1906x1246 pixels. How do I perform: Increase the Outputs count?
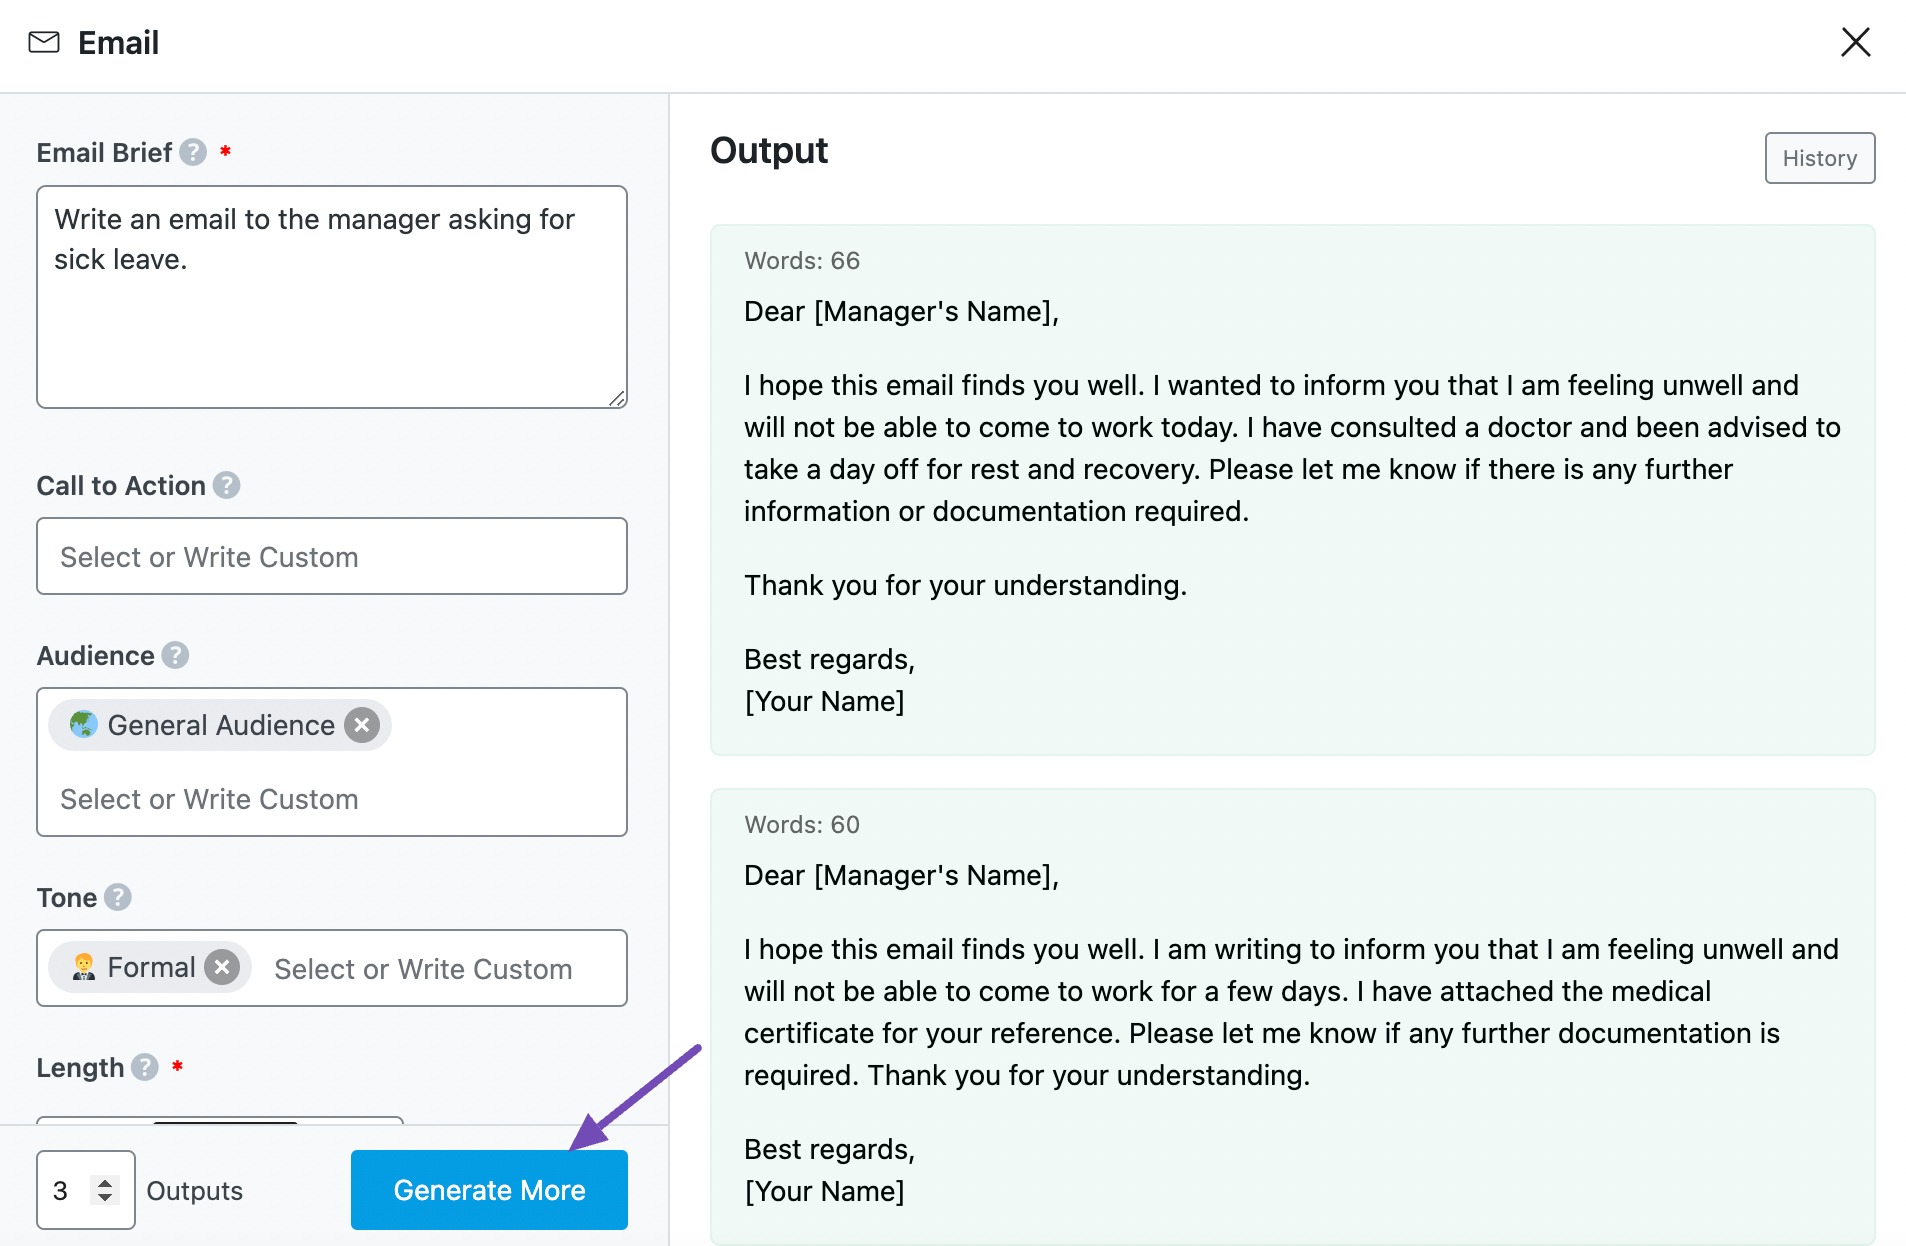click(105, 1183)
